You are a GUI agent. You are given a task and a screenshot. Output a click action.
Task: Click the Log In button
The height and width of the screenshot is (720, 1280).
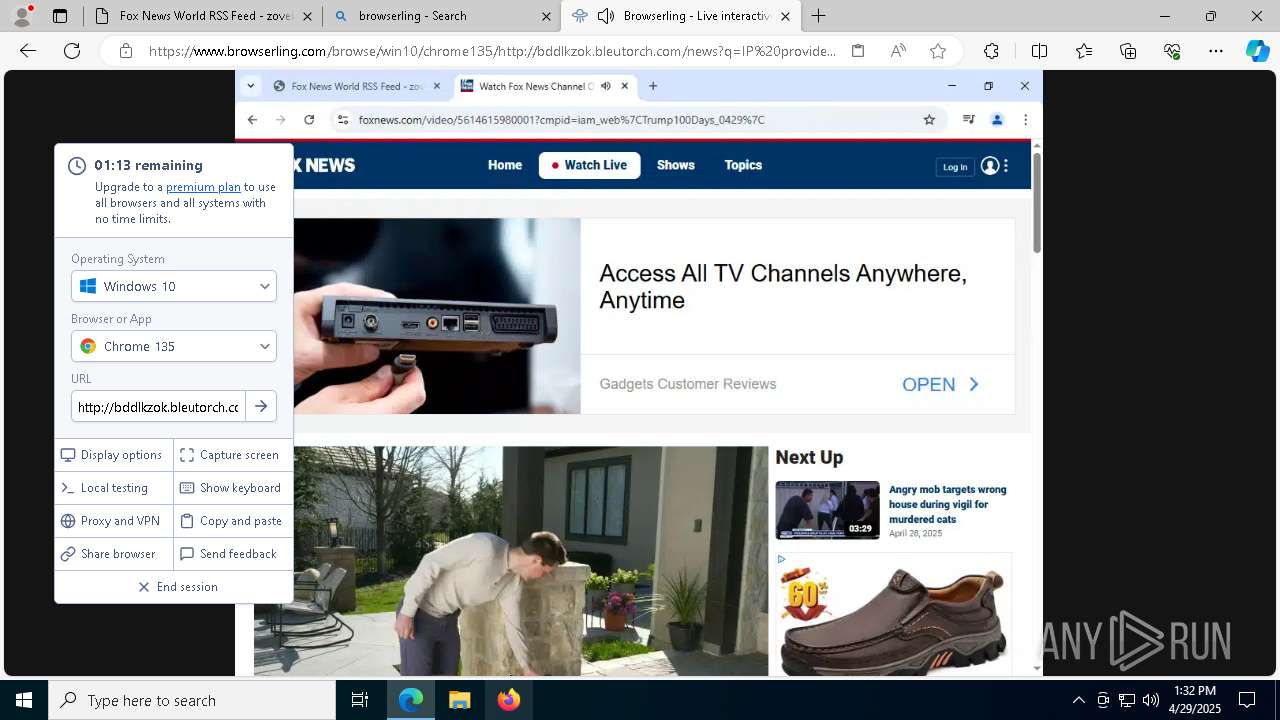click(955, 167)
